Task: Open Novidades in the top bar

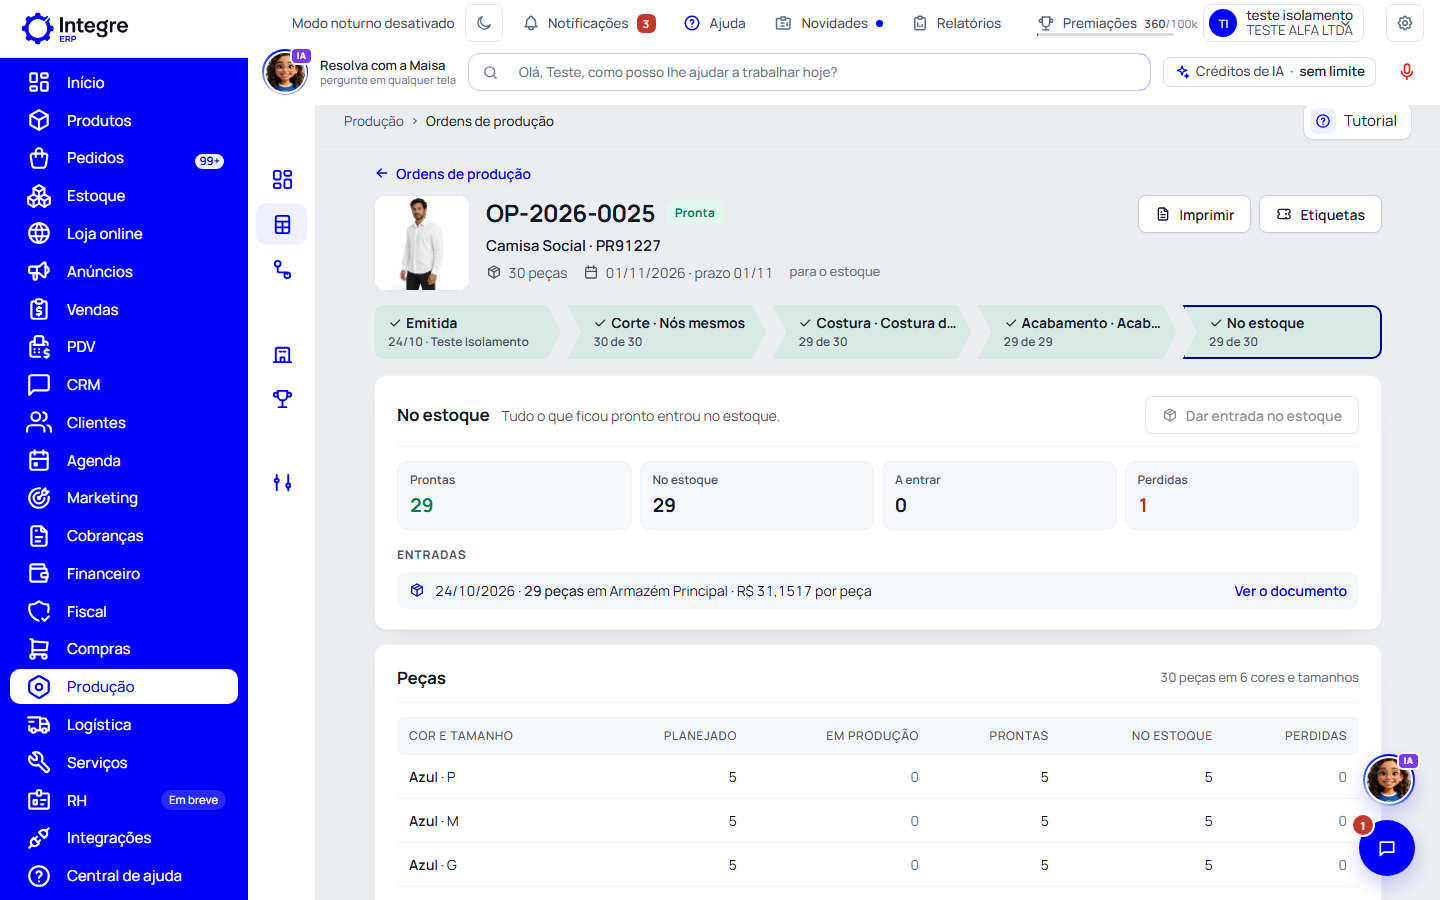Action: (x=829, y=23)
